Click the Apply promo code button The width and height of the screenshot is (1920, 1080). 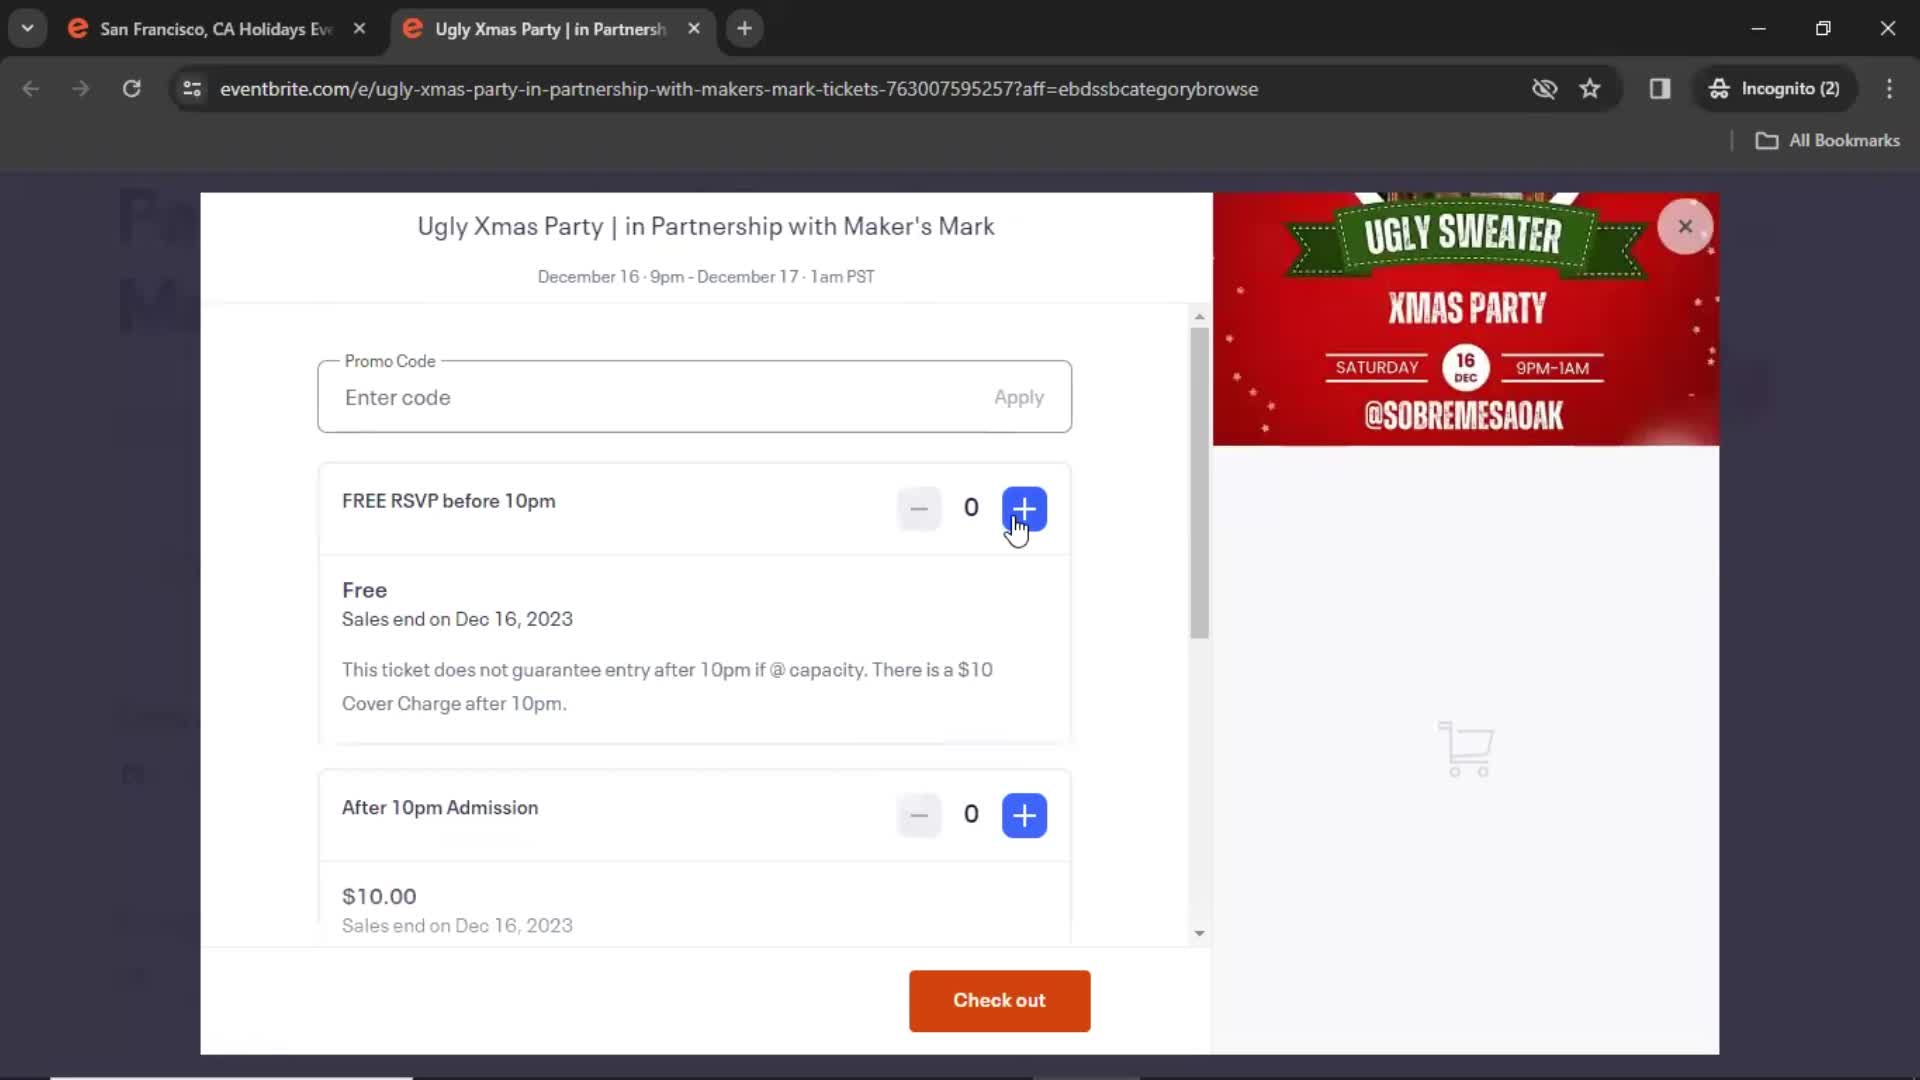[1018, 397]
